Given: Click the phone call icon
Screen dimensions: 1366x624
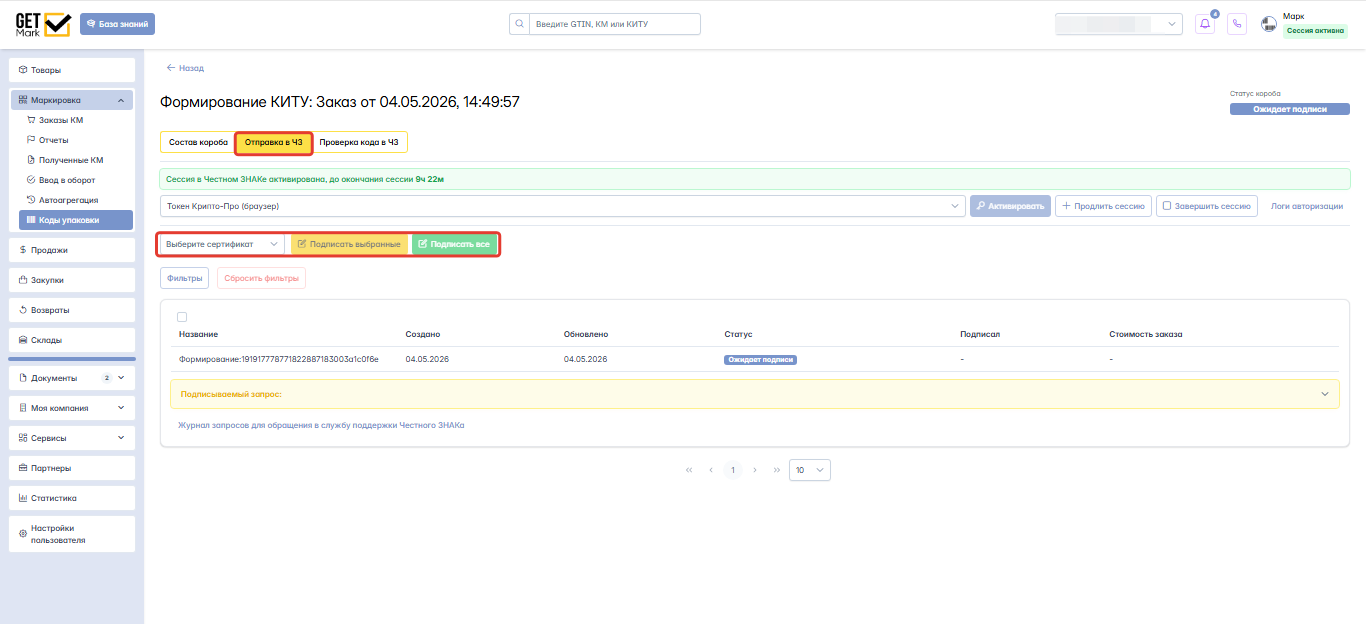Looking at the screenshot, I should [1237, 24].
